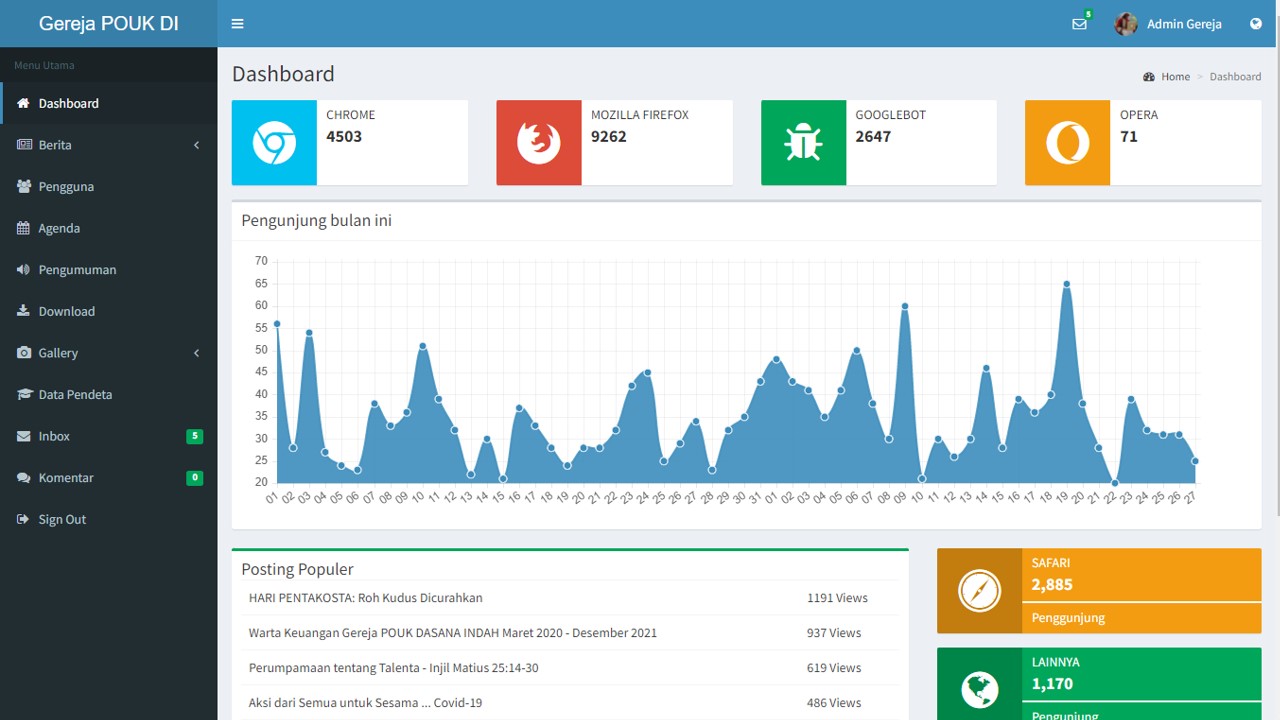Open the mail envelope notifications in header
Viewport: 1280px width, 720px height.
coord(1079,24)
